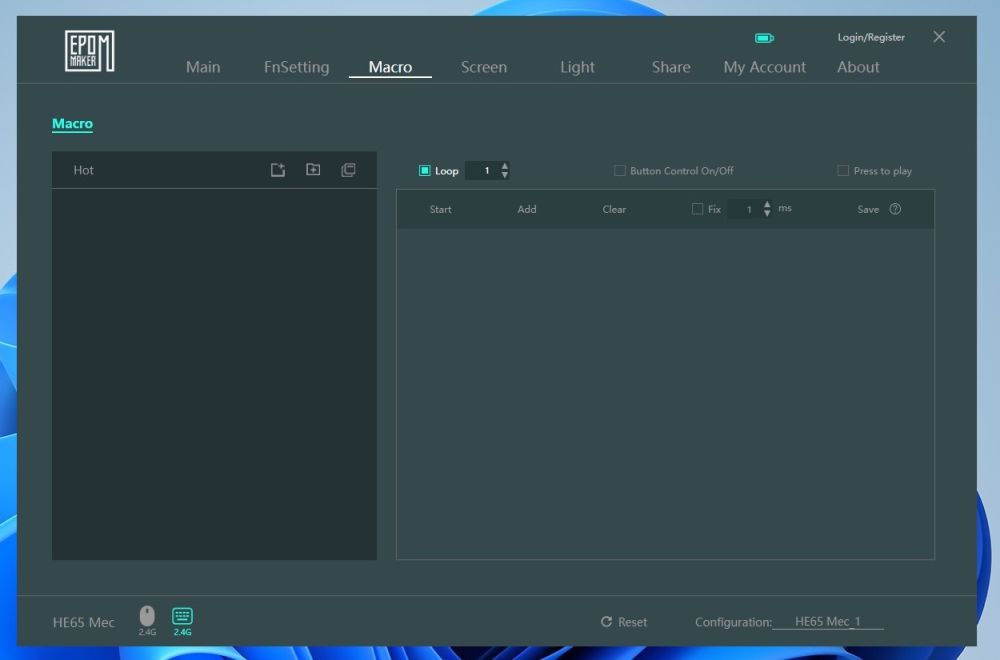Viewport: 1000px width, 660px height.
Task: Create a new macro with the add icon
Action: 278,170
